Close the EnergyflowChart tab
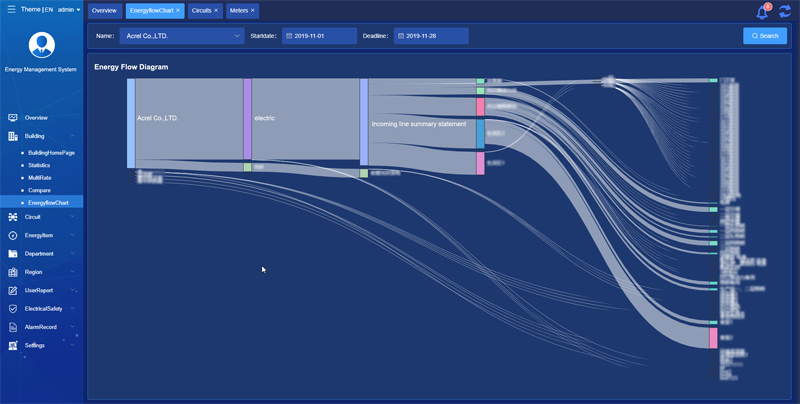800x404 pixels. click(178, 10)
